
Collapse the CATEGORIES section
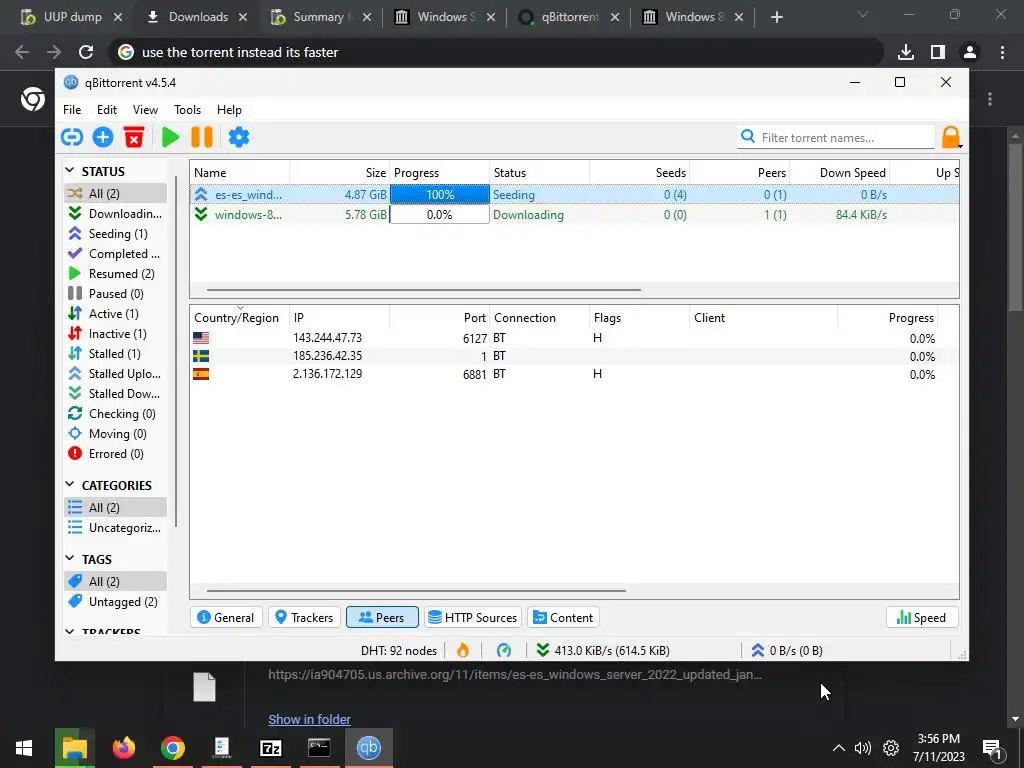point(70,485)
